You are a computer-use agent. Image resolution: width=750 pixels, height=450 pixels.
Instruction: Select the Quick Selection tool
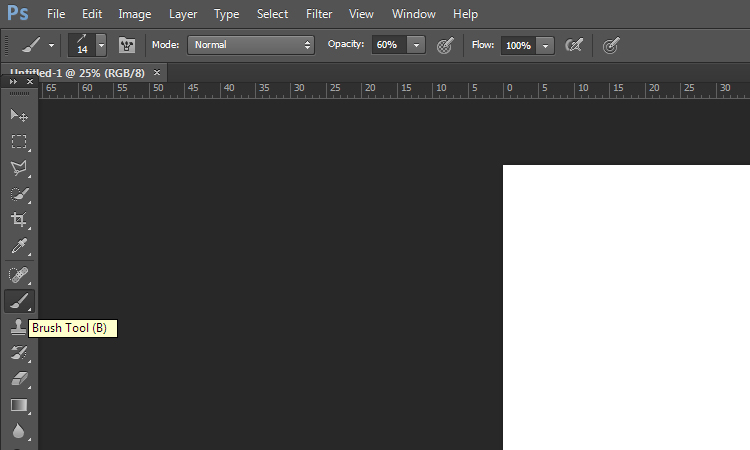[x=19, y=194]
